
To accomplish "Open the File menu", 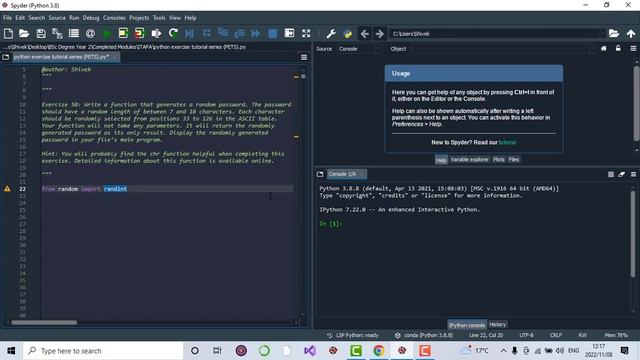I will tap(7, 18).
